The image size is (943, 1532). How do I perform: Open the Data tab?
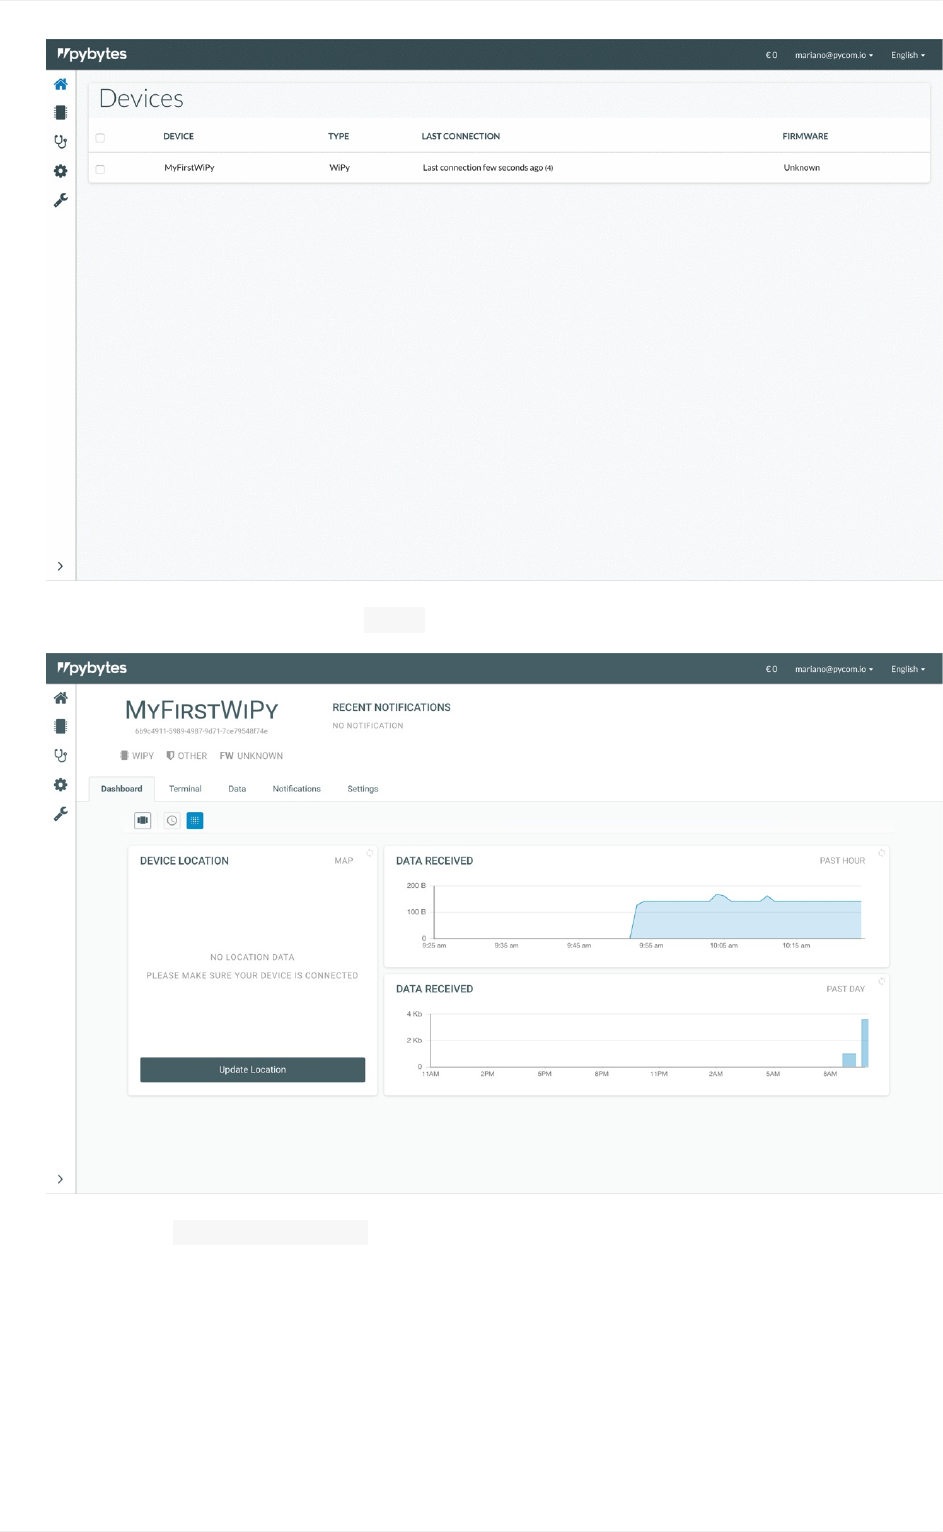pos(237,789)
